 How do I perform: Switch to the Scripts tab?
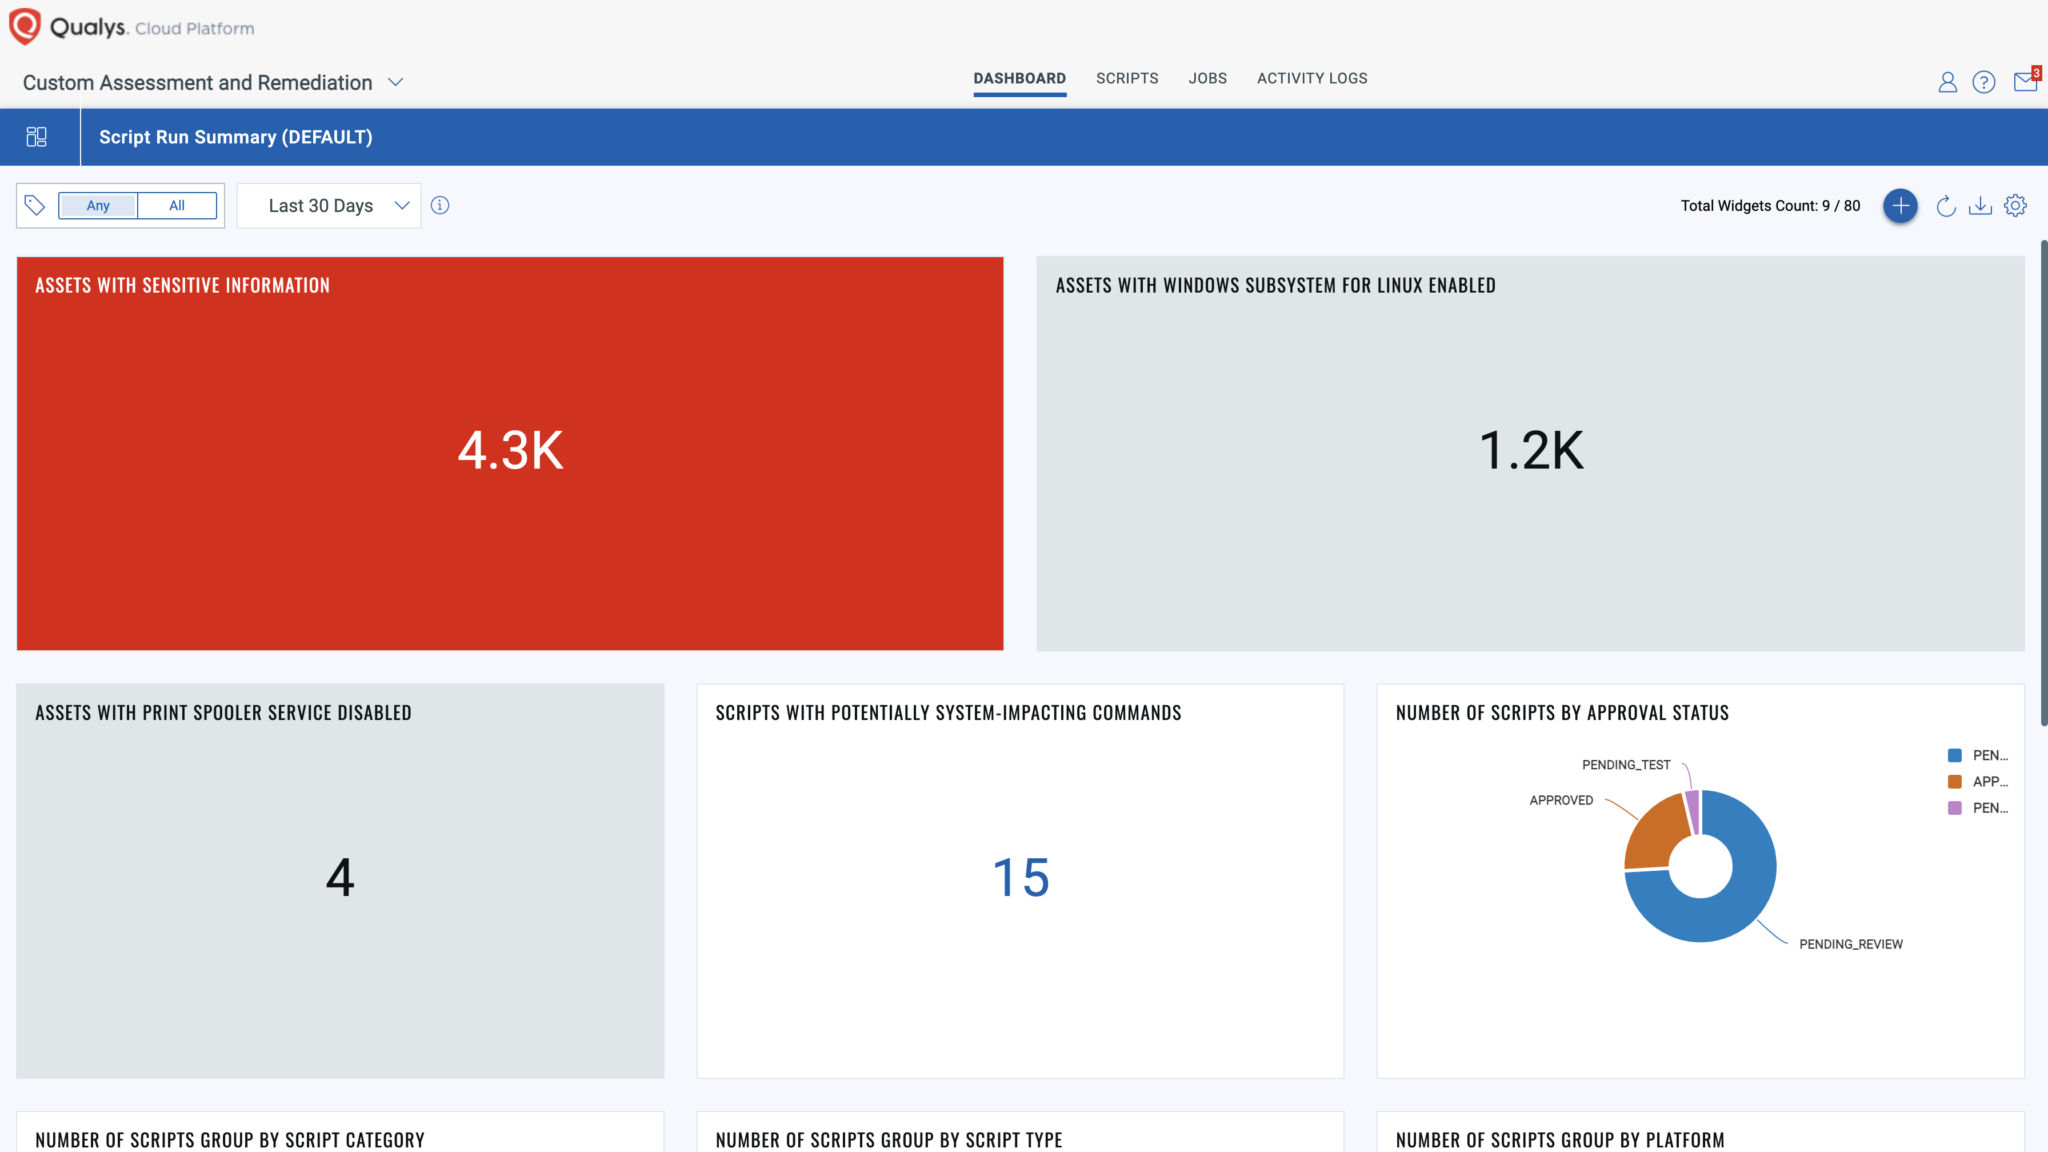(x=1127, y=78)
